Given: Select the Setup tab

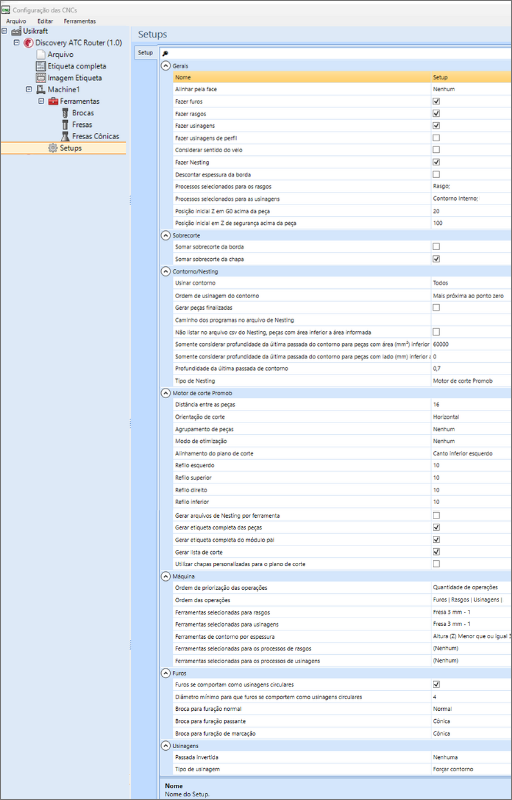Looking at the screenshot, I should coord(145,53).
